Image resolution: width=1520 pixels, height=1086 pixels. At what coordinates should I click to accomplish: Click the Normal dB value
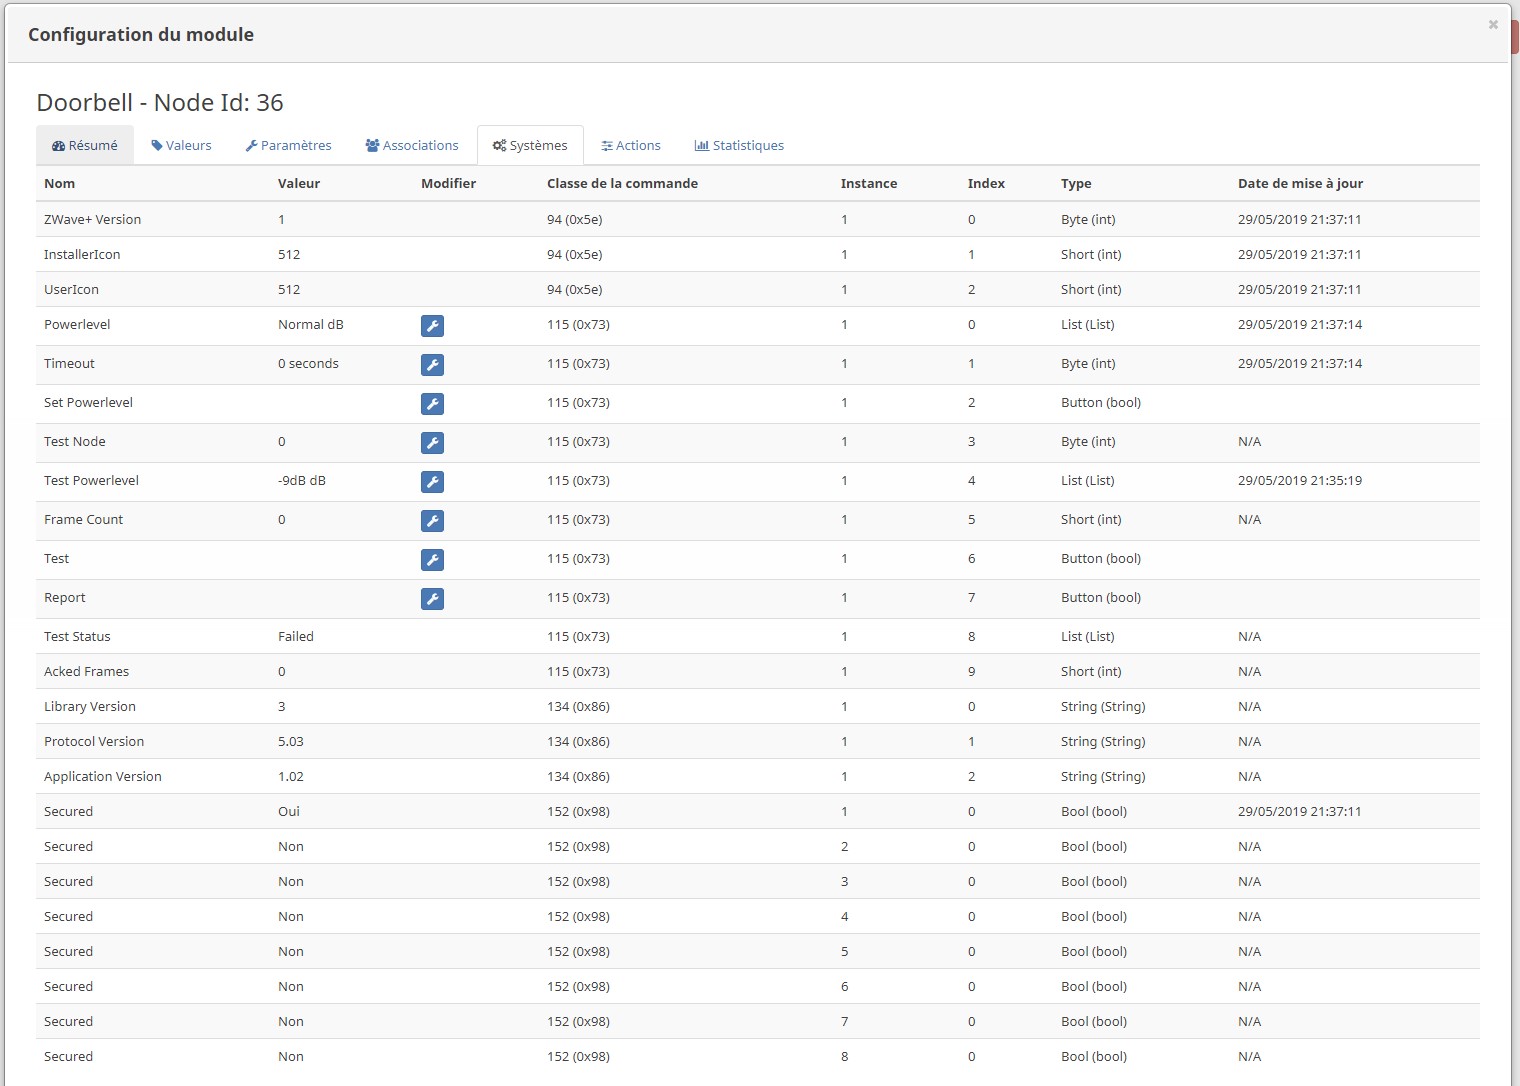310,324
